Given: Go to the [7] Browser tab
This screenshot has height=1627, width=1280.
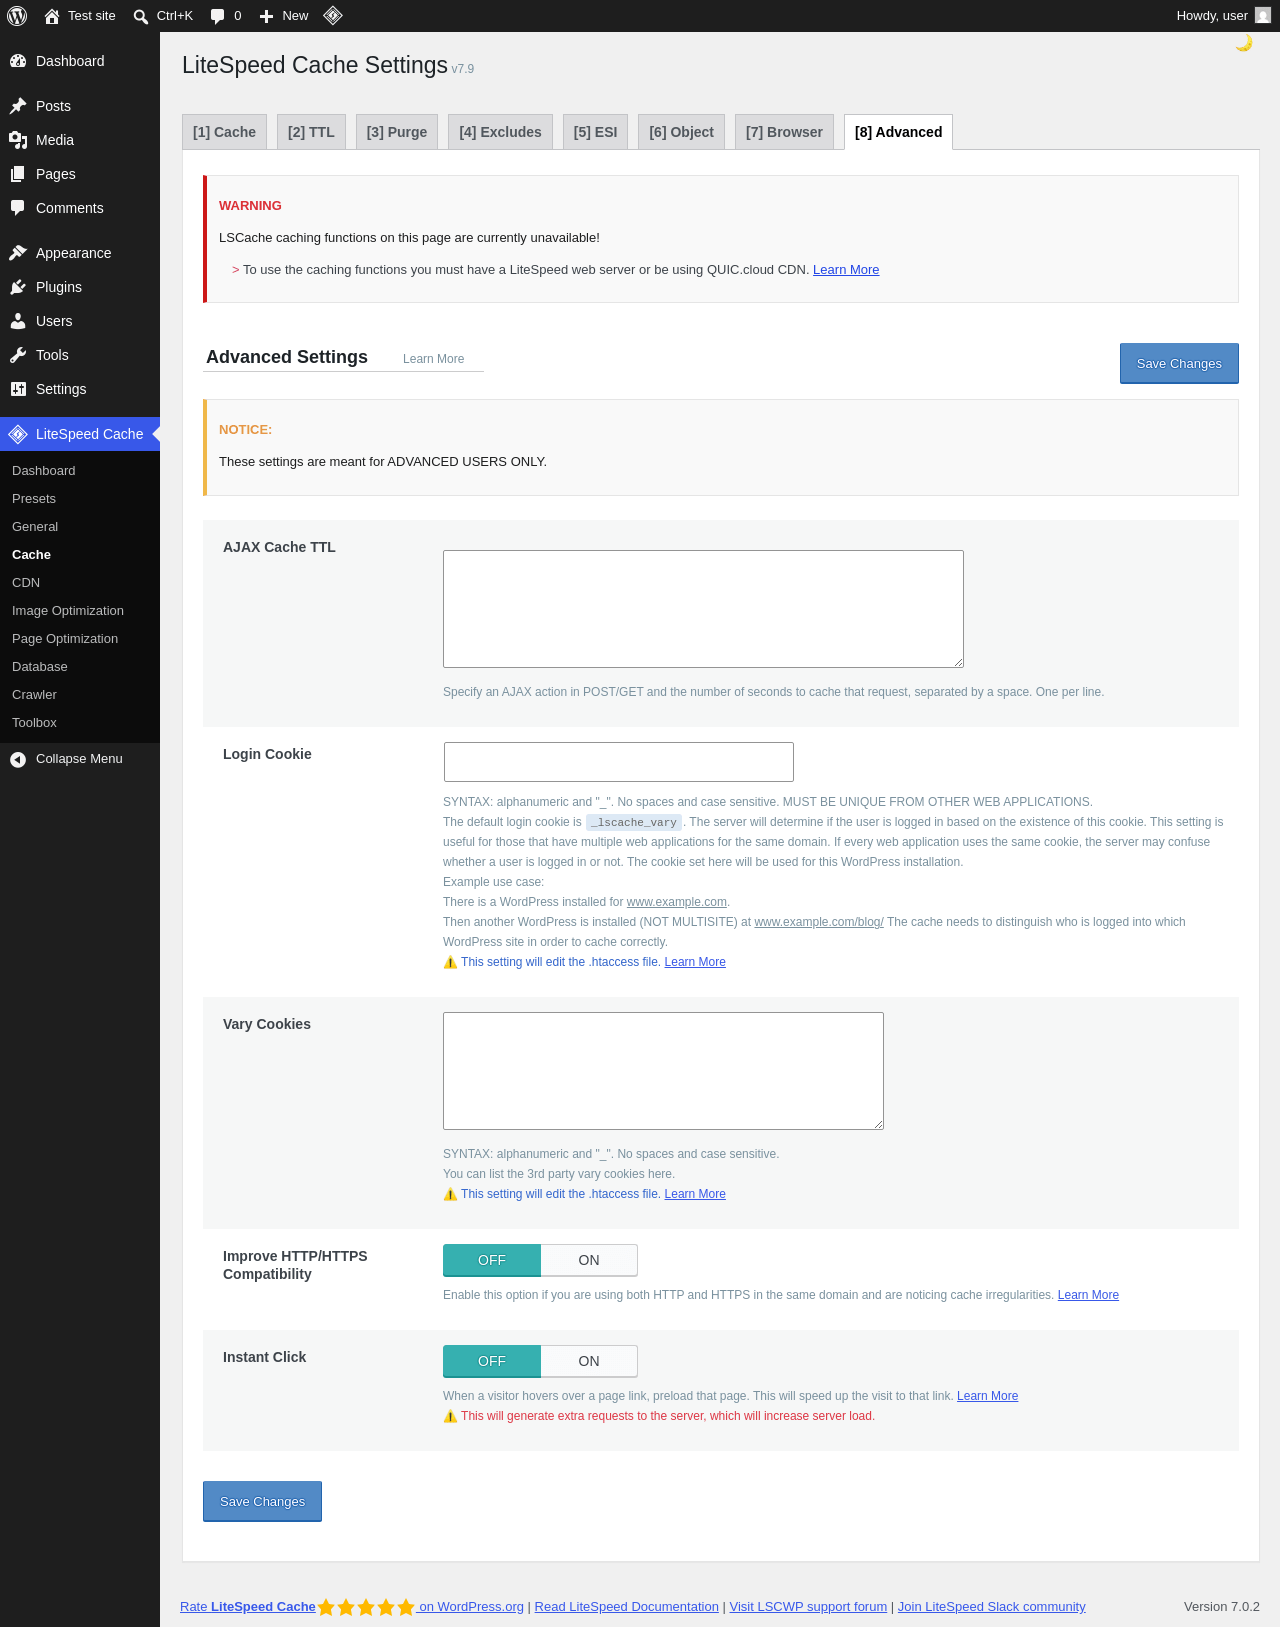Looking at the screenshot, I should (784, 132).
